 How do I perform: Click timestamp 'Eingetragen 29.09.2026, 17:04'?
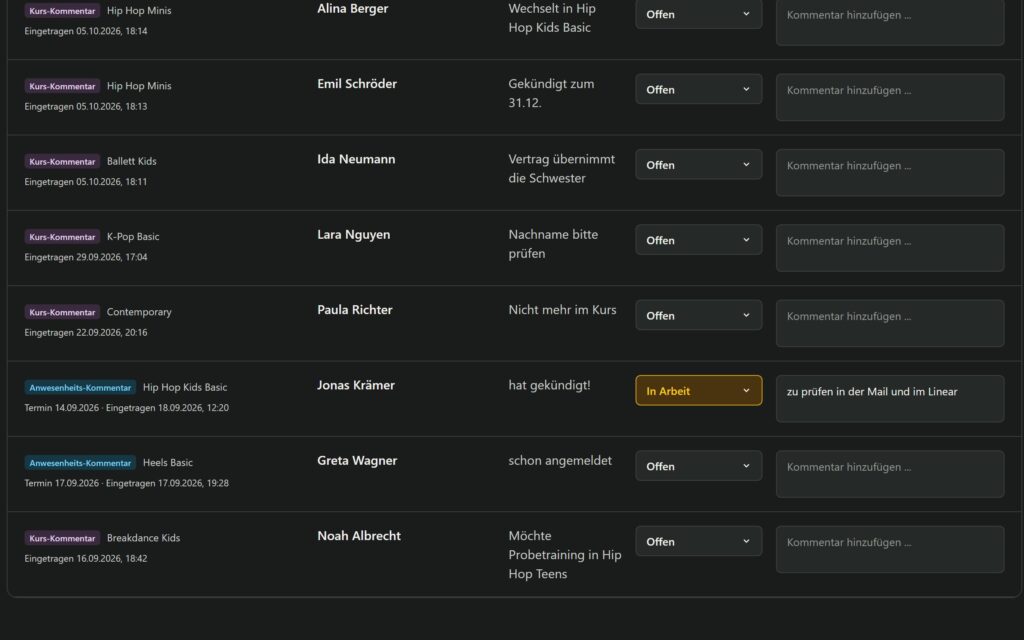[x=86, y=257]
